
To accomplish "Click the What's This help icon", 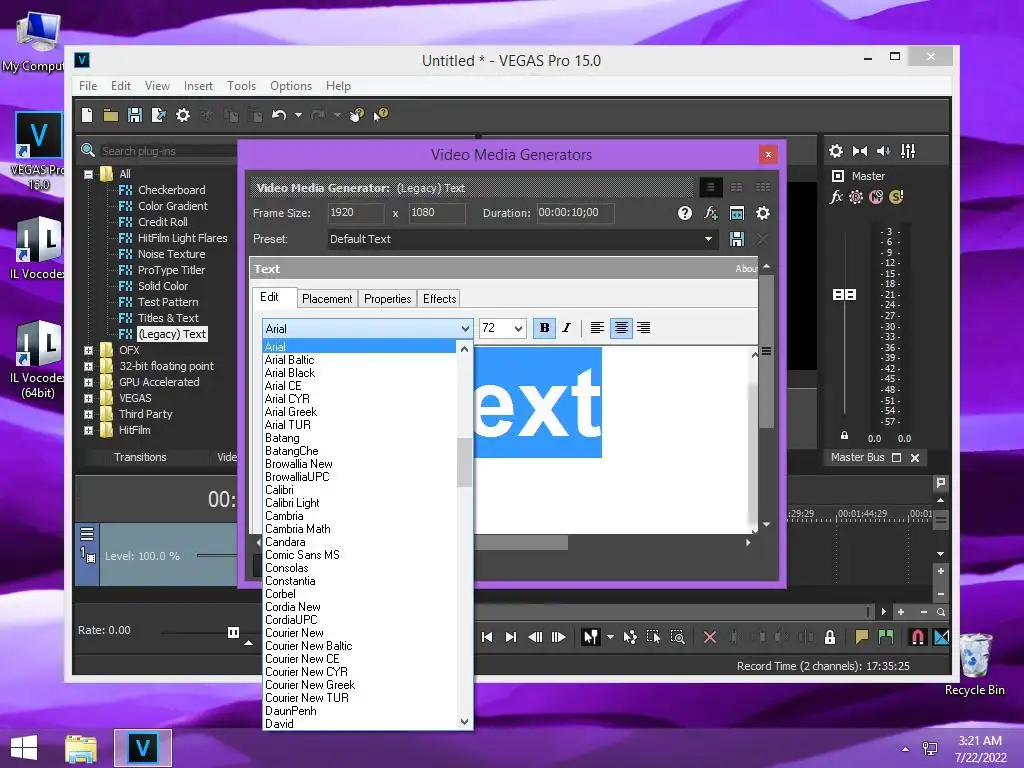I will click(381, 115).
